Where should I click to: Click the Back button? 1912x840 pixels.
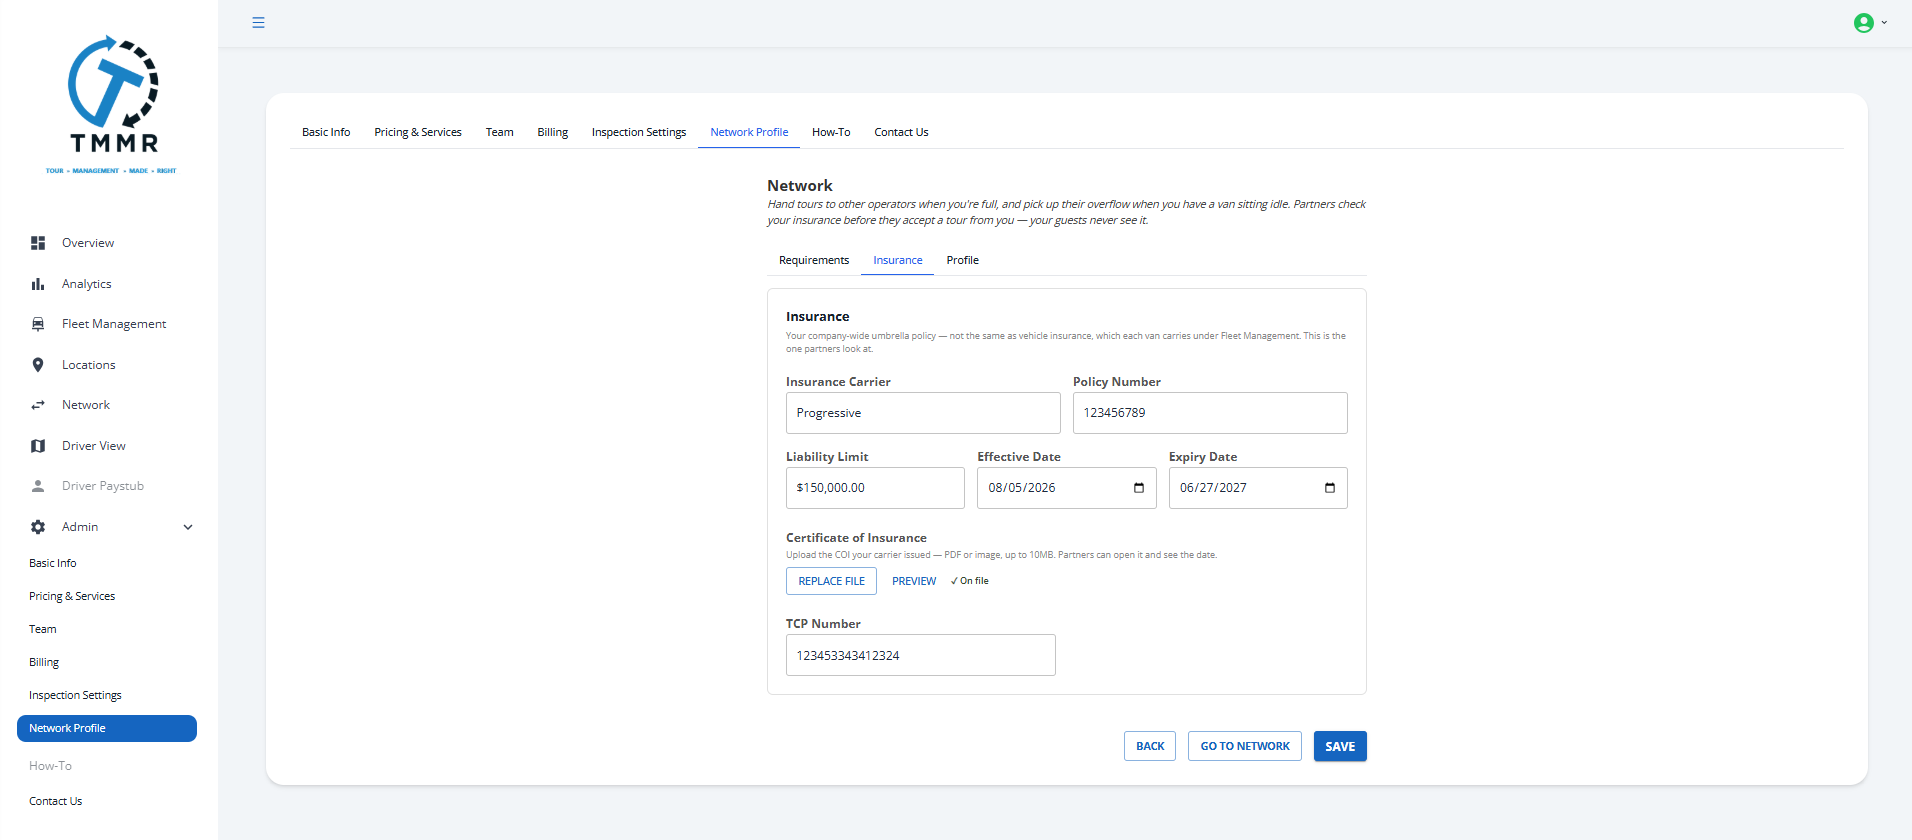coord(1150,746)
